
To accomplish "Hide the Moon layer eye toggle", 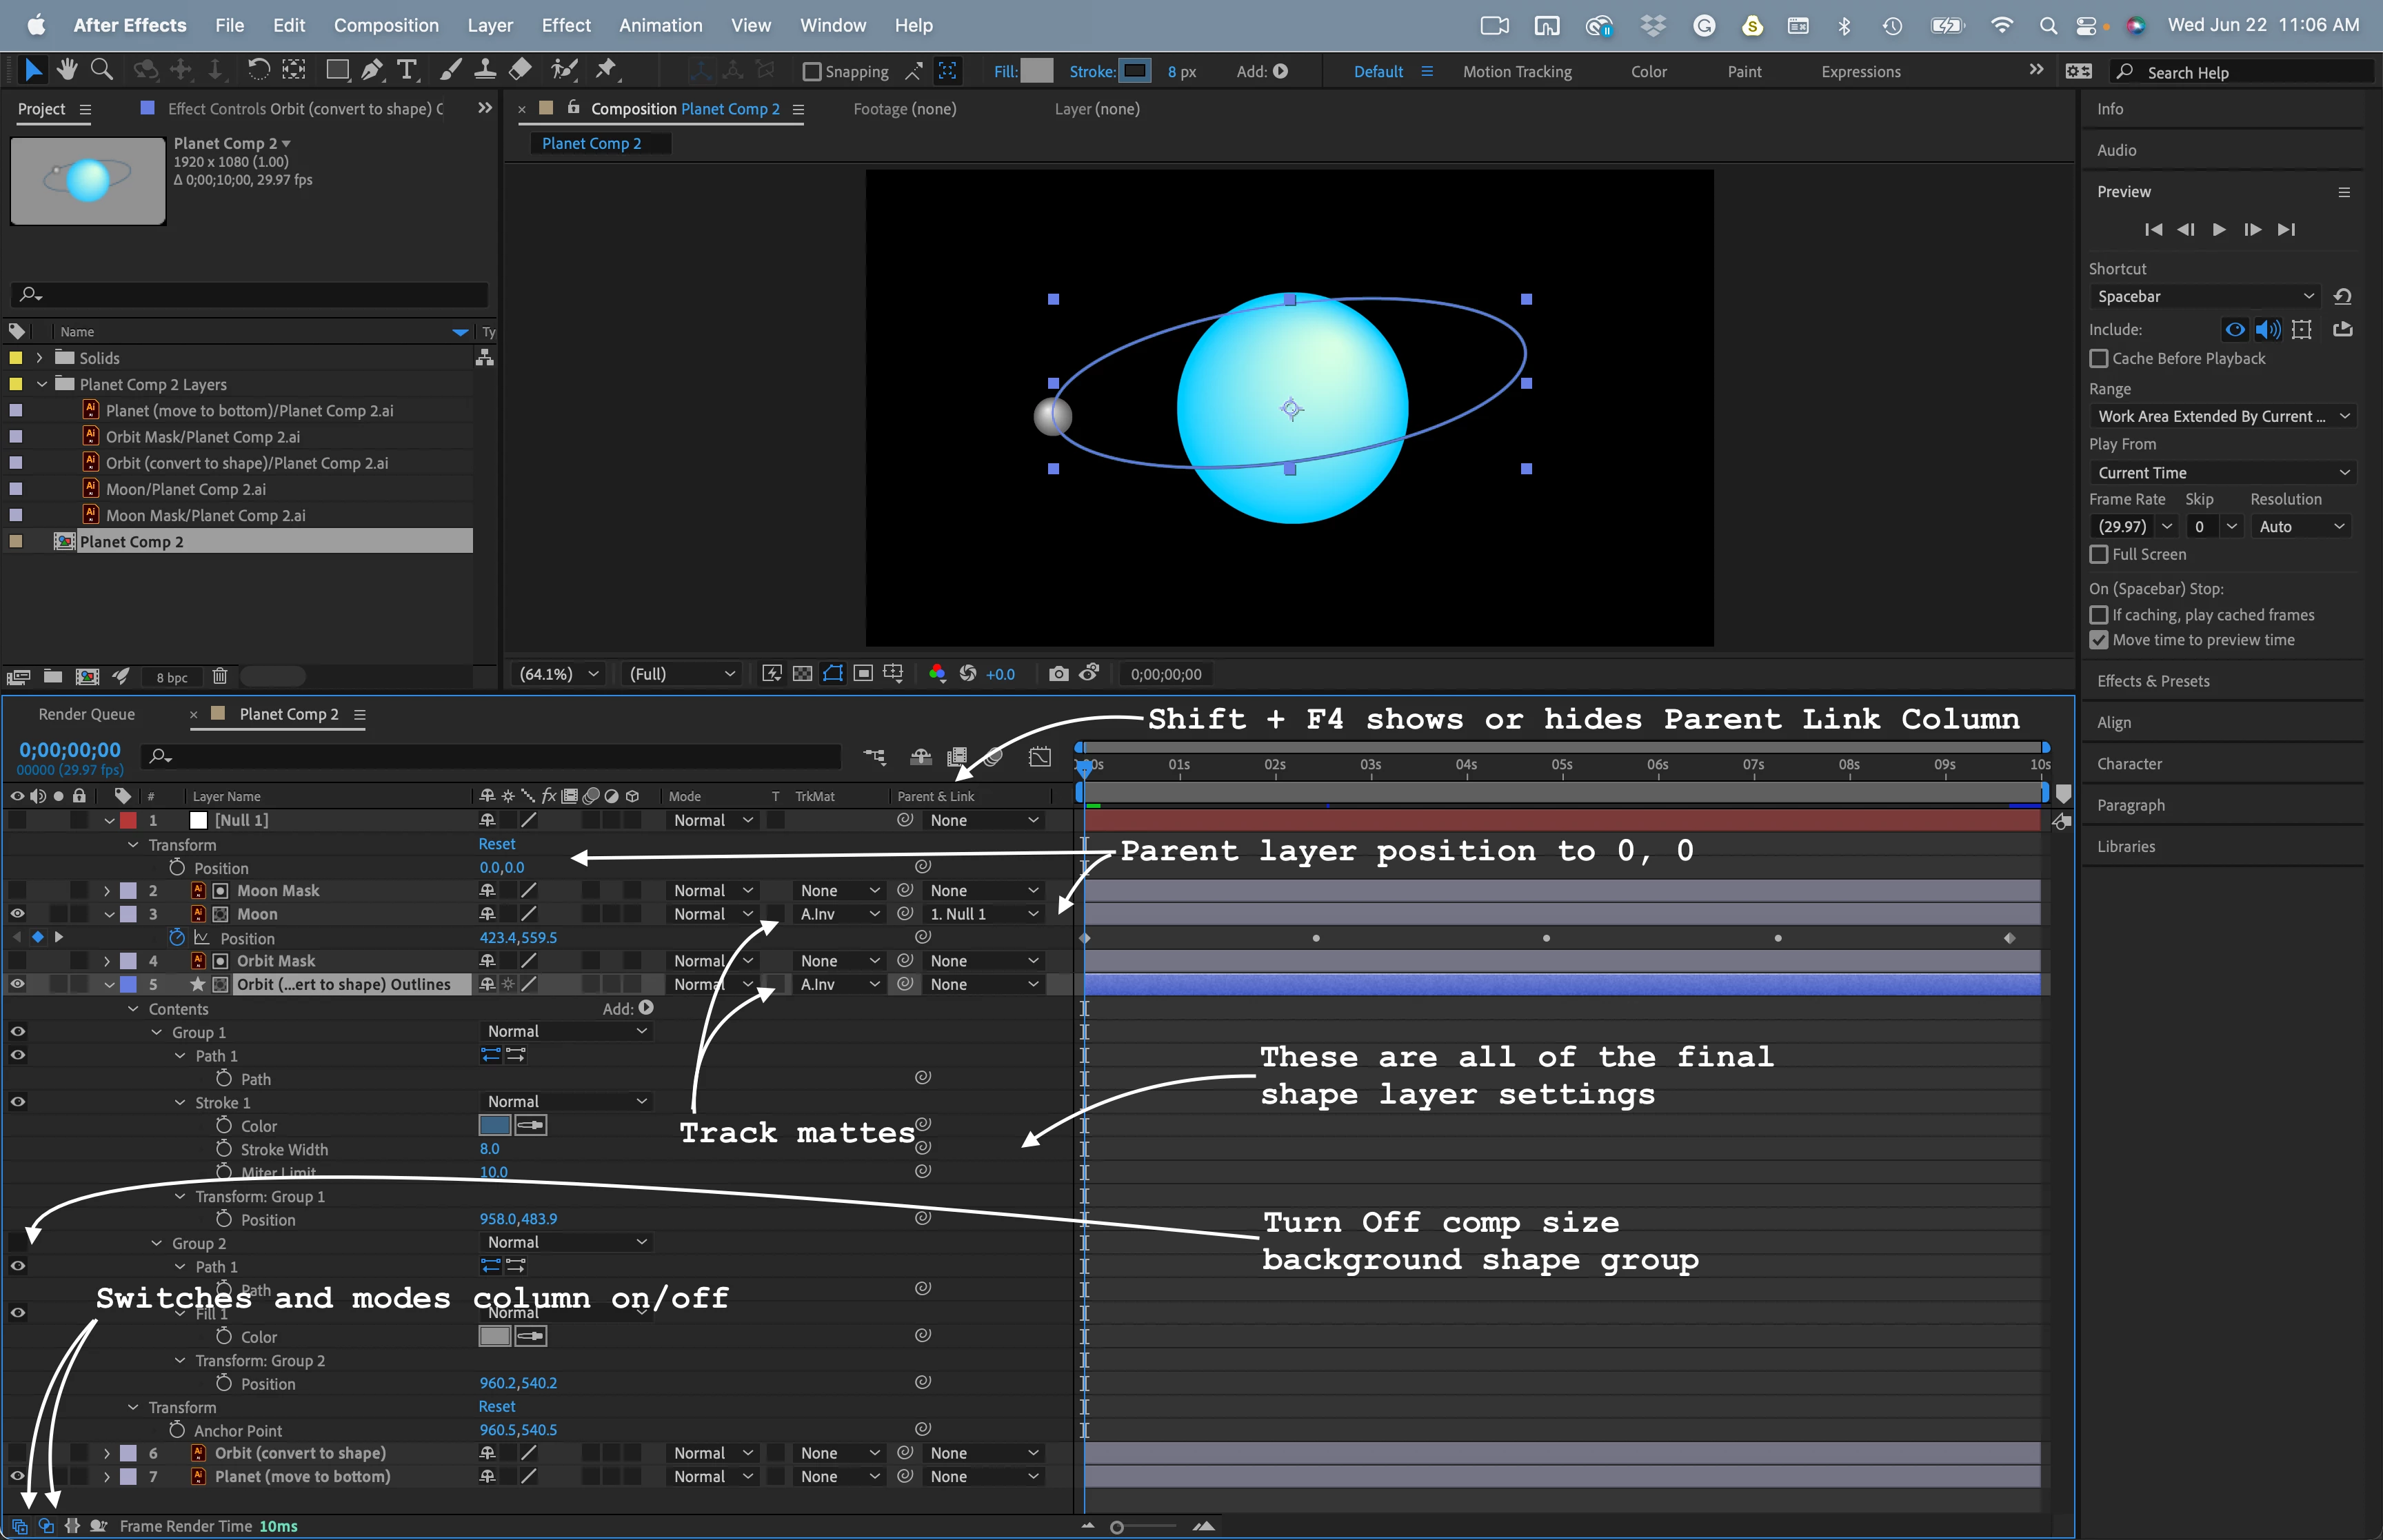I will click(17, 914).
